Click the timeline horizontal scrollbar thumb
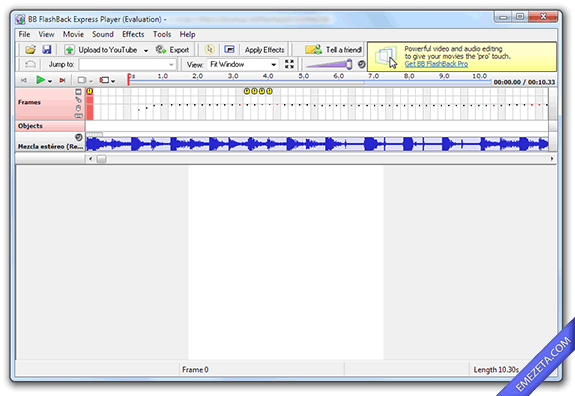This screenshot has width=575, height=396. (x=102, y=159)
